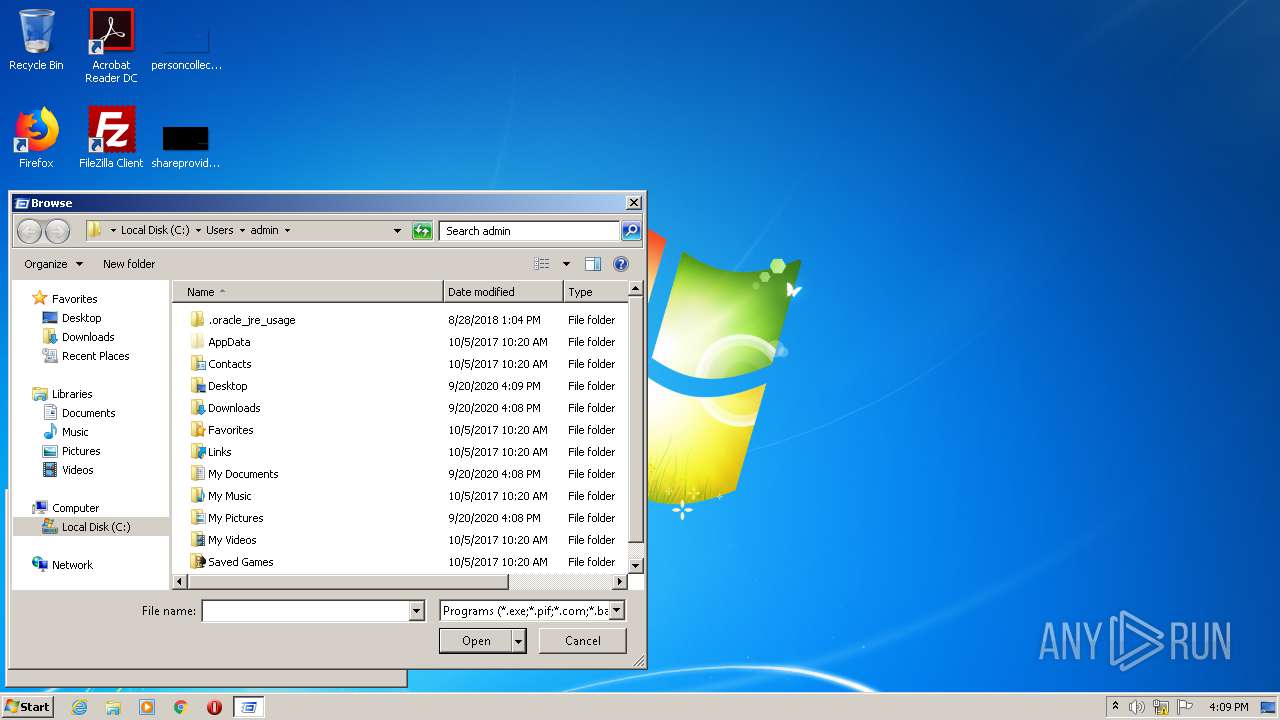Open Downloads under Favorites
Screen dimensions: 1280x720
88,337
